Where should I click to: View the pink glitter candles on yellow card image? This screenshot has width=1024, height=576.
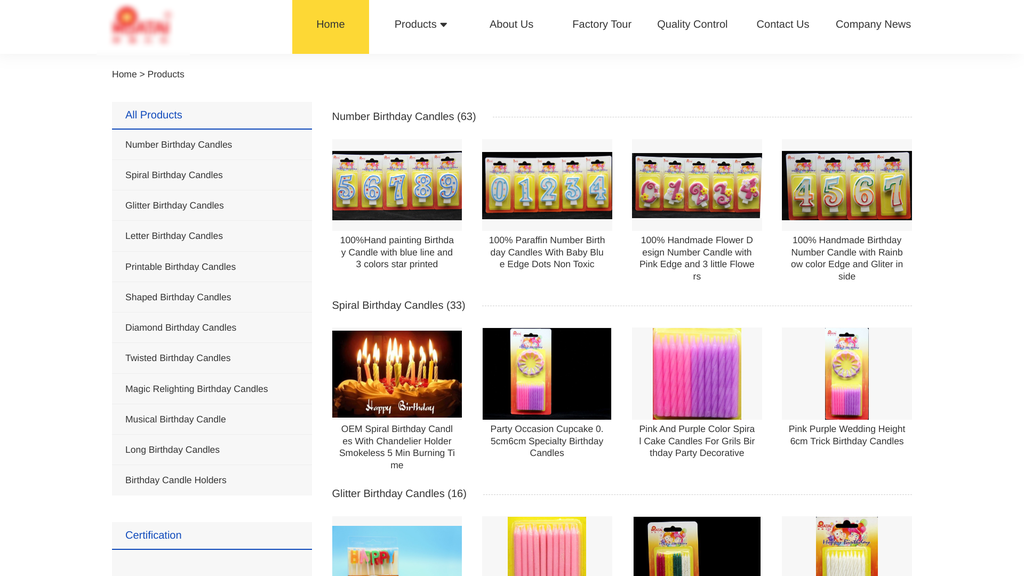[x=547, y=547]
